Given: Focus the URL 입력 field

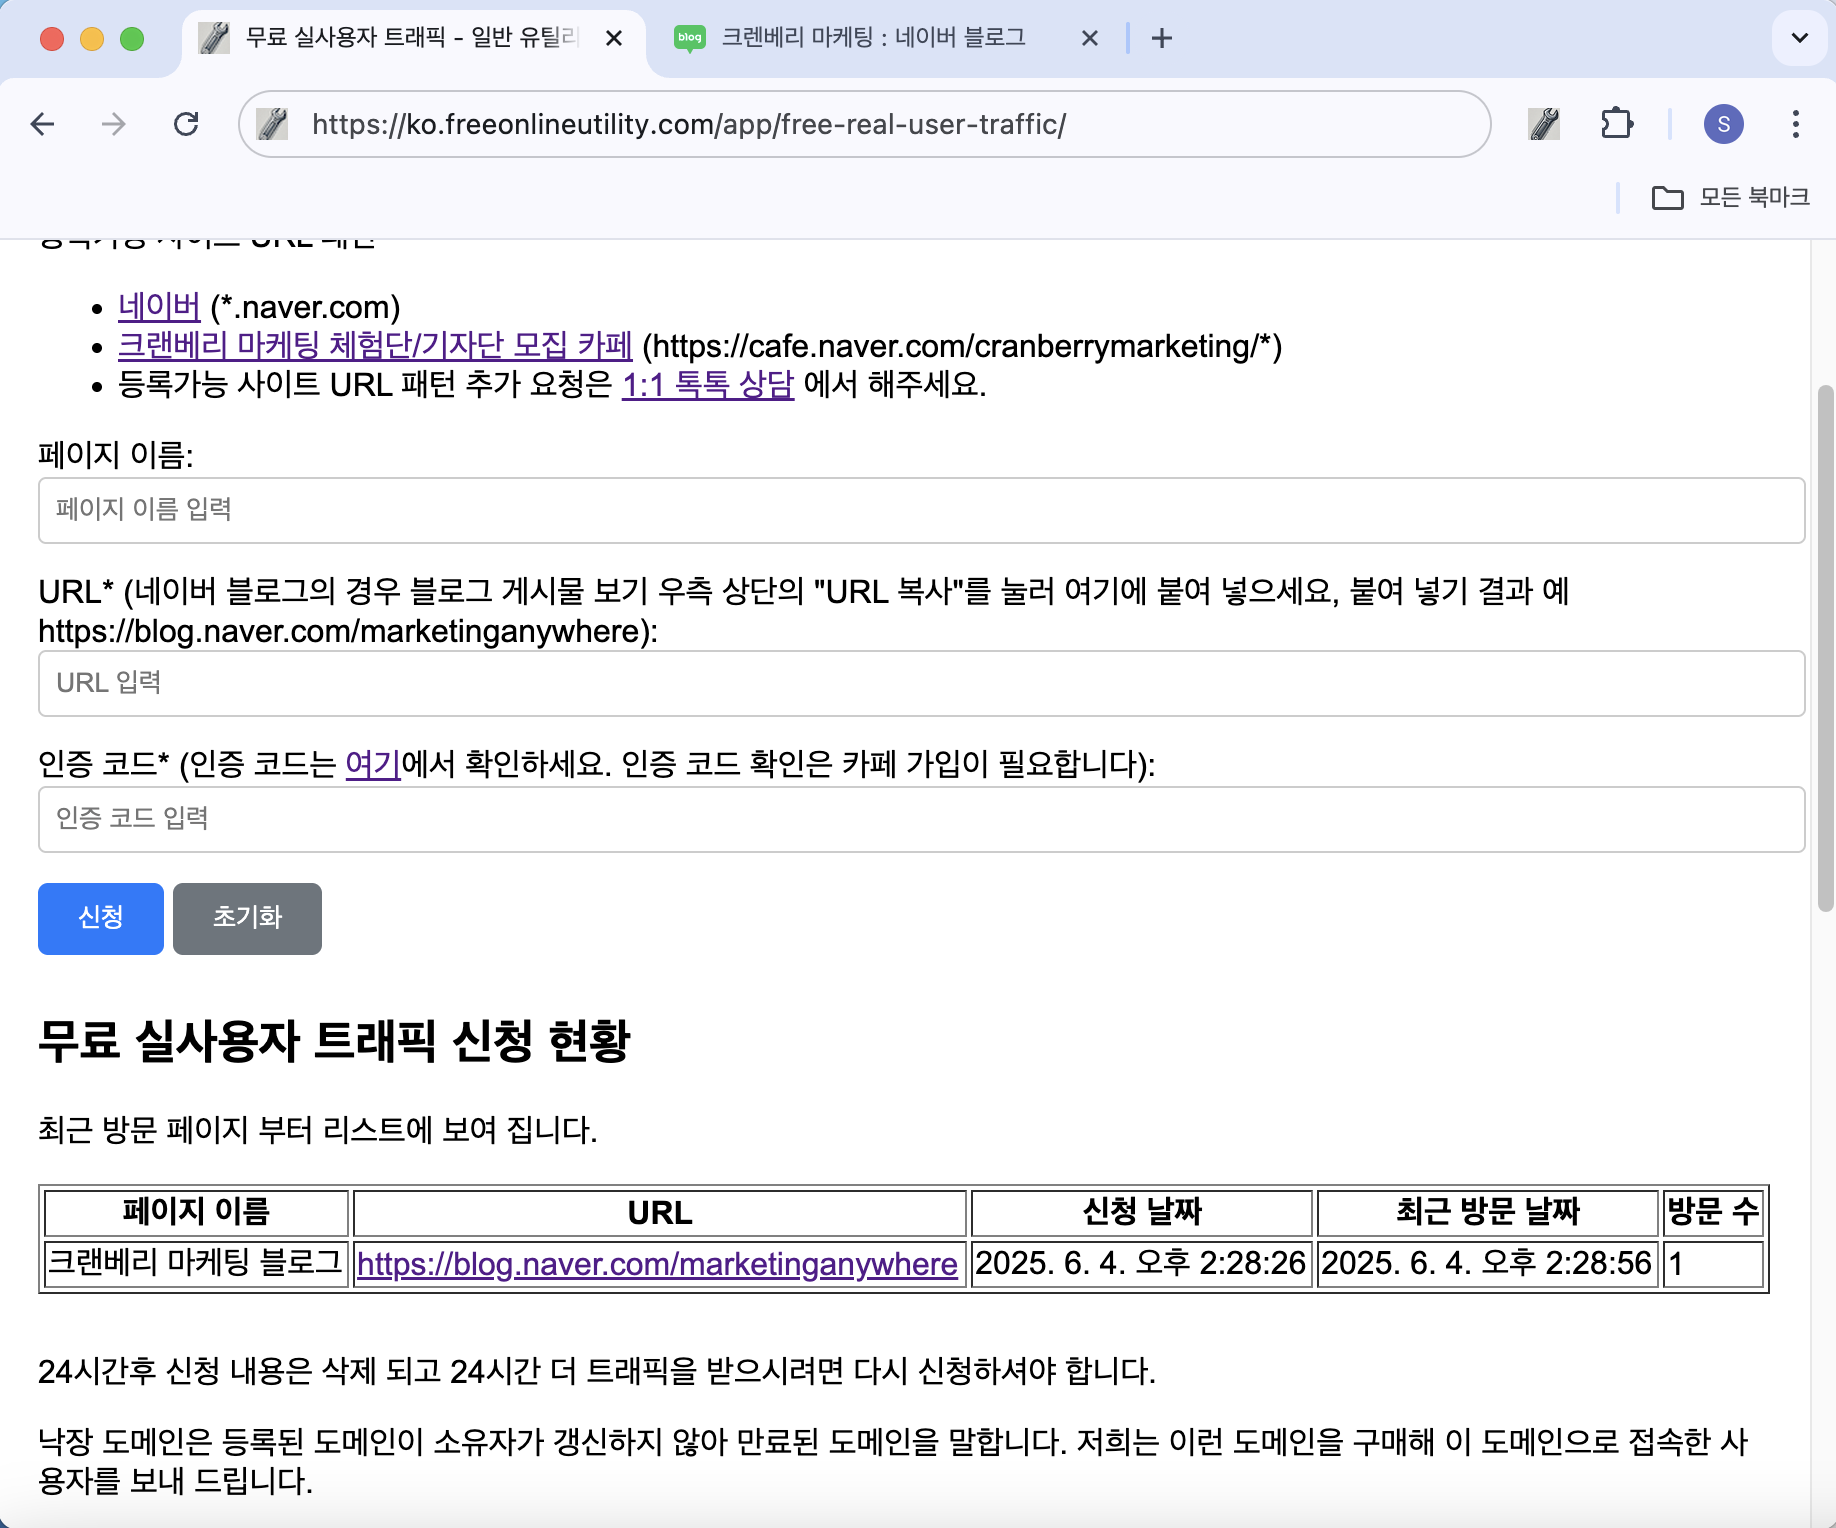Looking at the screenshot, I should coord(921,683).
